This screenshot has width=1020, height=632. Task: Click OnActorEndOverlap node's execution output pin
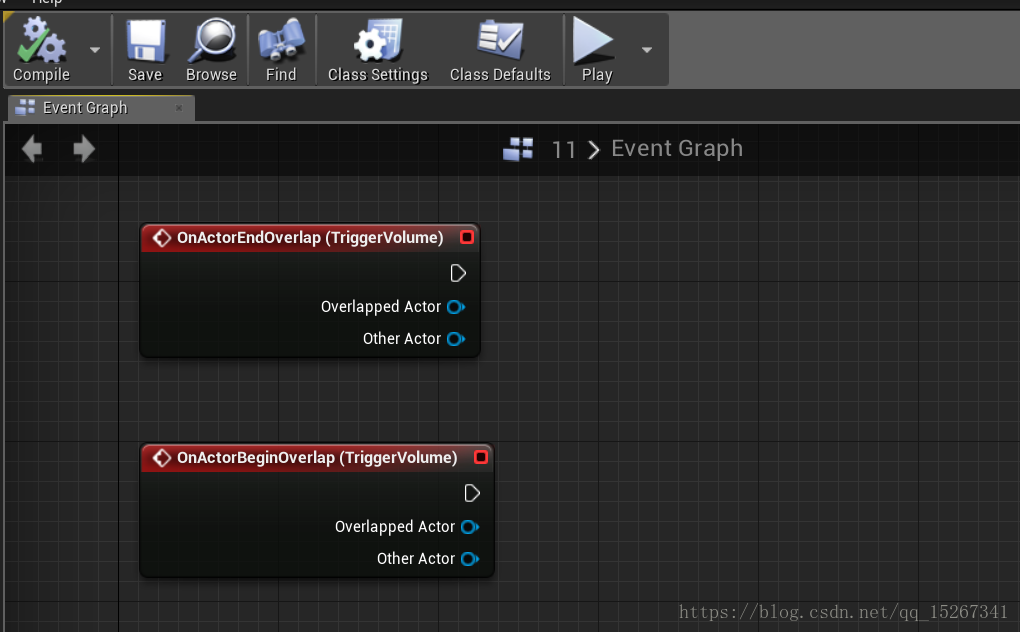(x=458, y=273)
